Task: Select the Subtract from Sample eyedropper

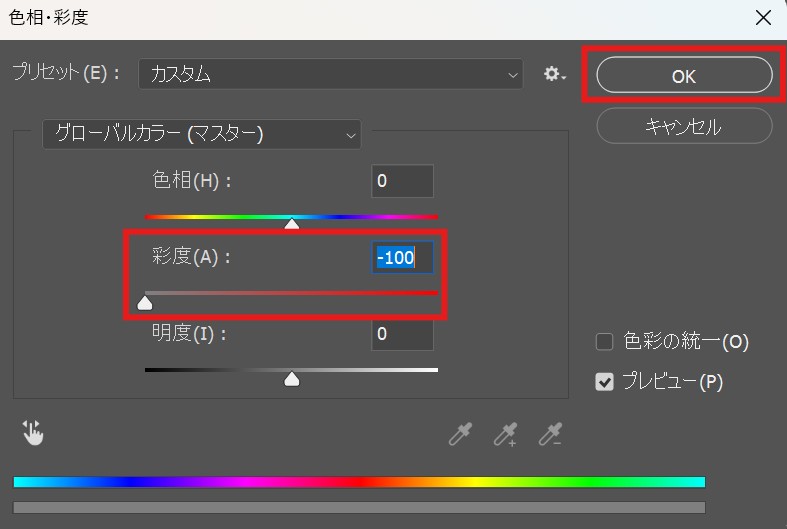Action: click(x=550, y=434)
